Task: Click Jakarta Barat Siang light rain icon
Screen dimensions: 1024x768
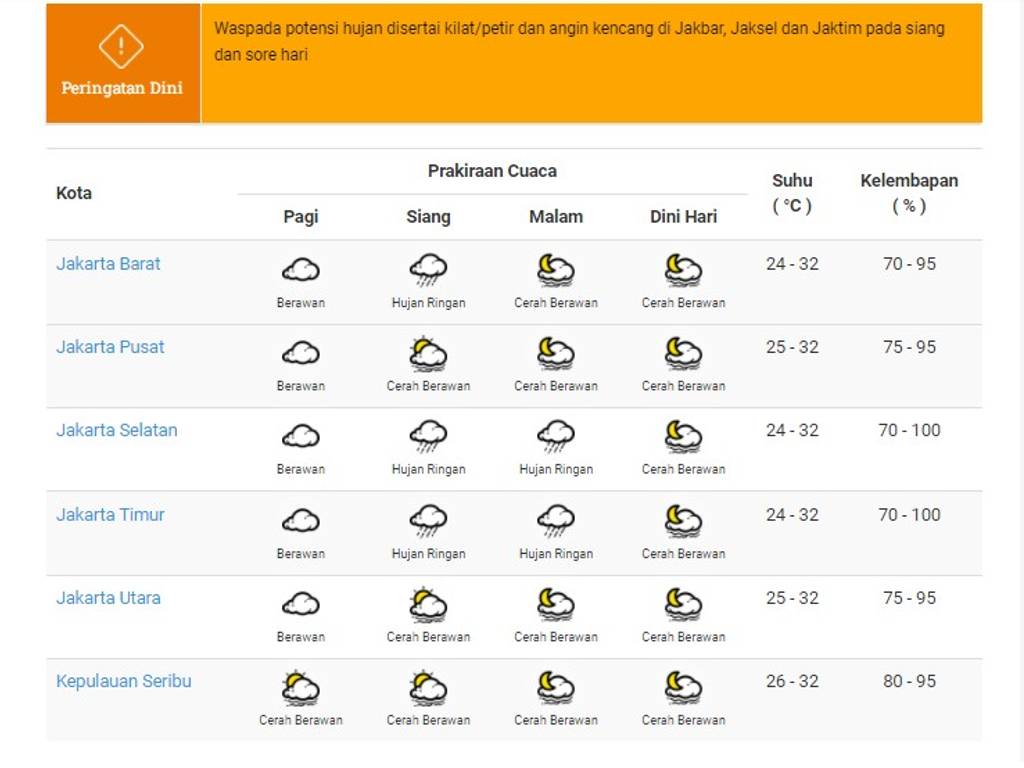Action: coord(428,269)
